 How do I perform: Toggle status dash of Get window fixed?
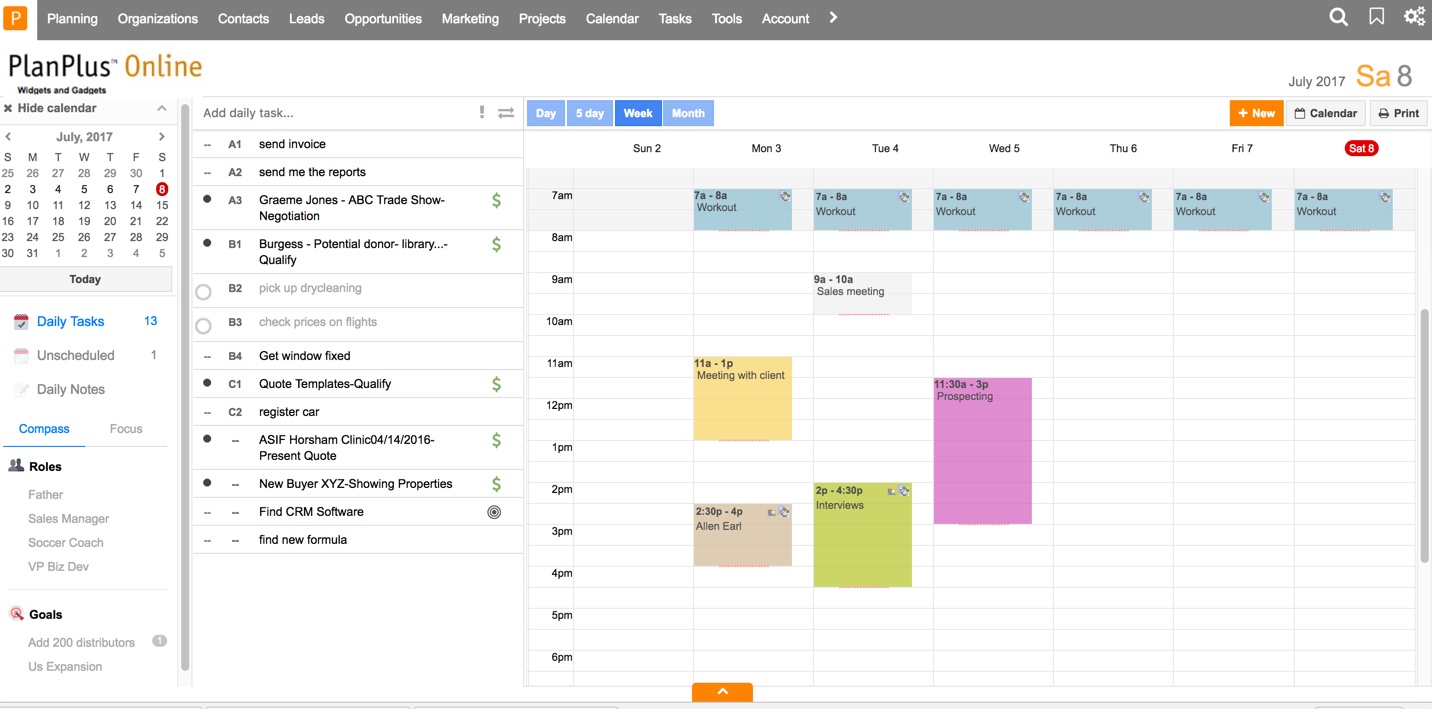(207, 356)
